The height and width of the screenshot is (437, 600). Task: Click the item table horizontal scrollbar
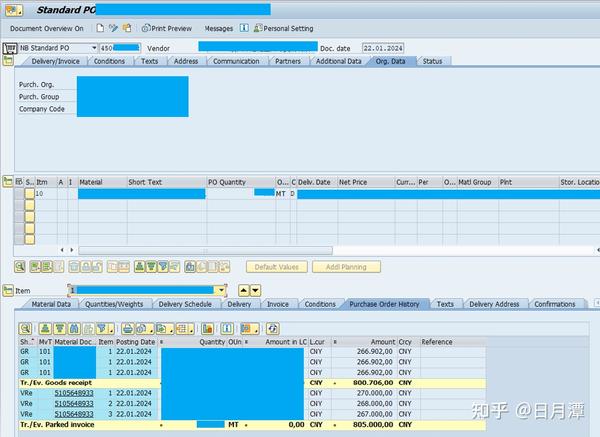coord(205,251)
